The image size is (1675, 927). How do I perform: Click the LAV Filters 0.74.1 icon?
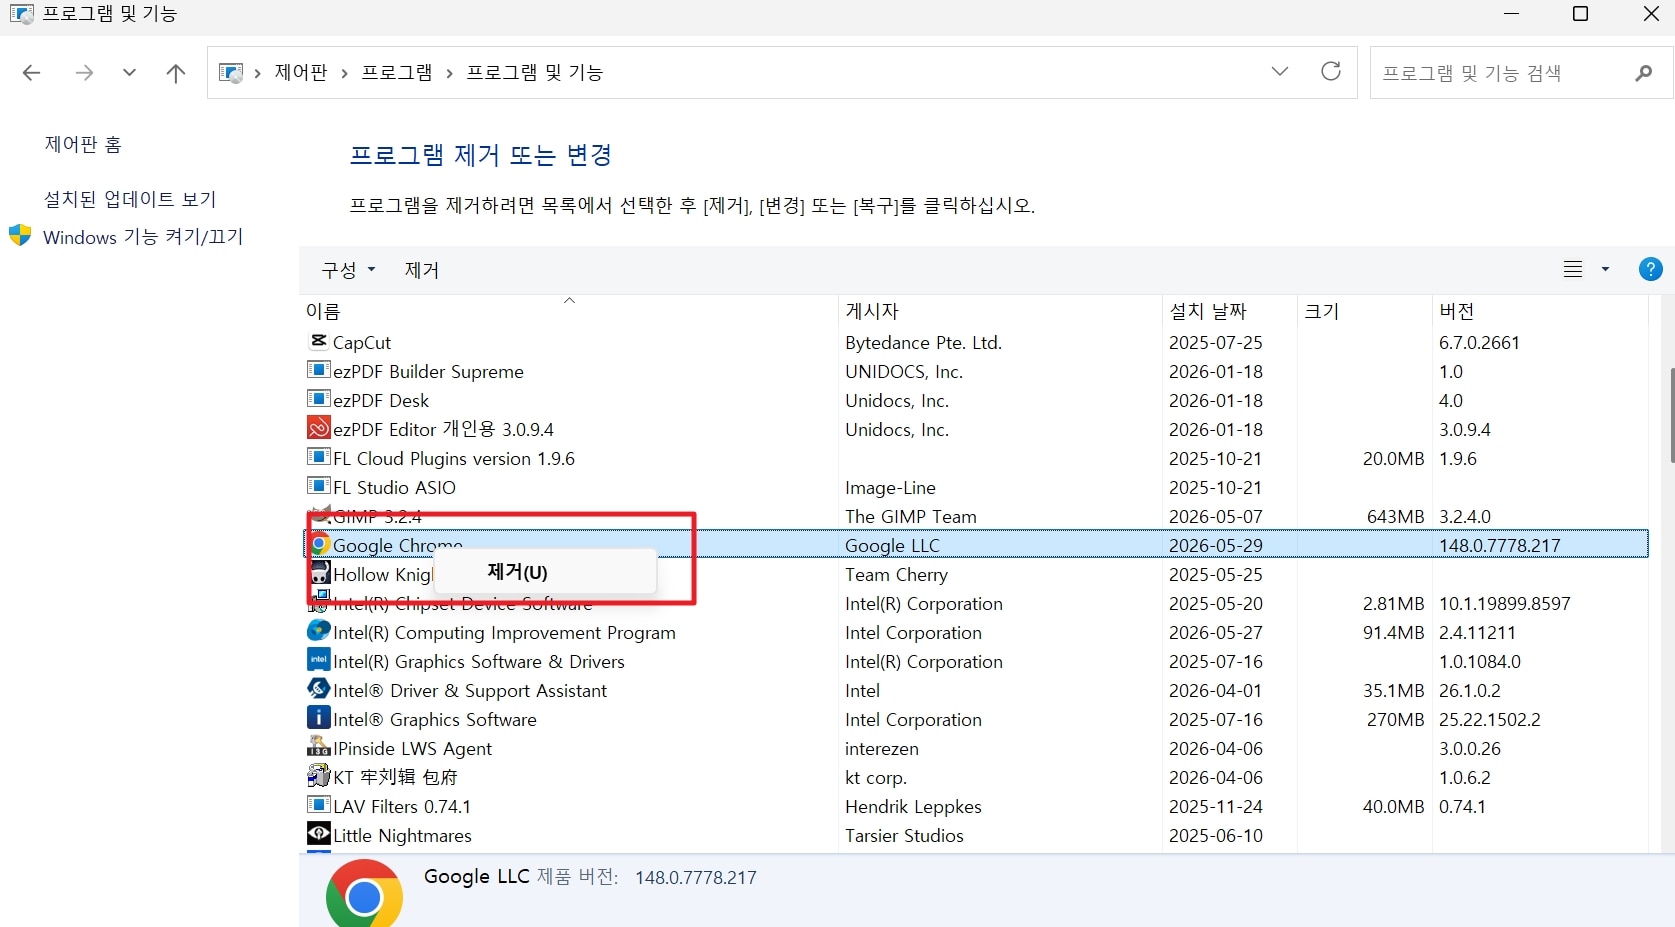pos(319,805)
